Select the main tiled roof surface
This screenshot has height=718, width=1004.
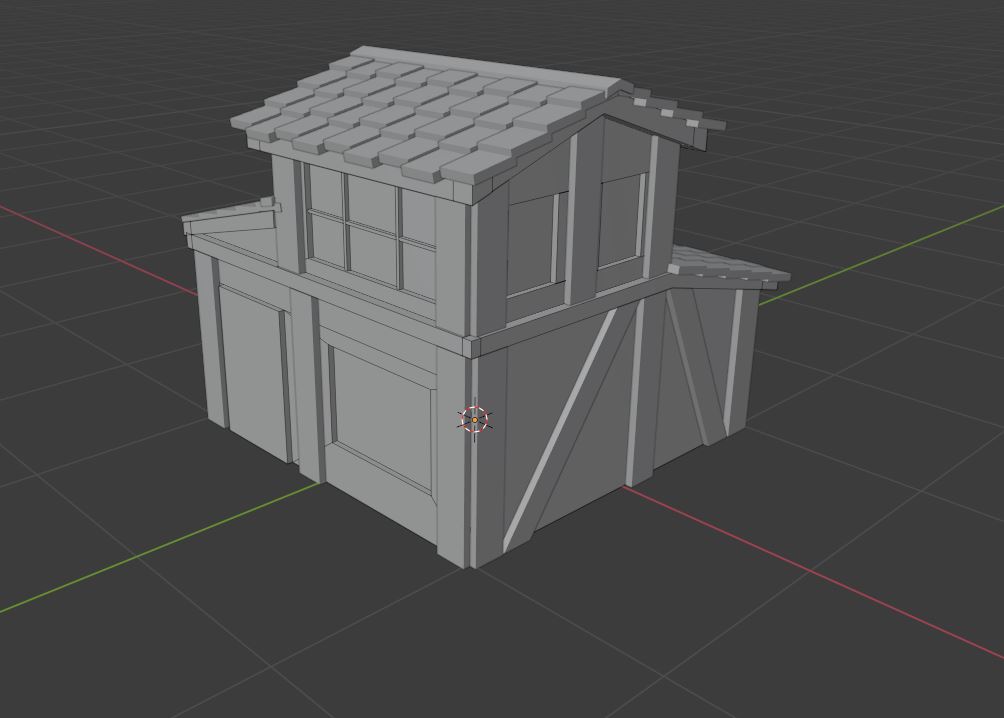(410, 118)
